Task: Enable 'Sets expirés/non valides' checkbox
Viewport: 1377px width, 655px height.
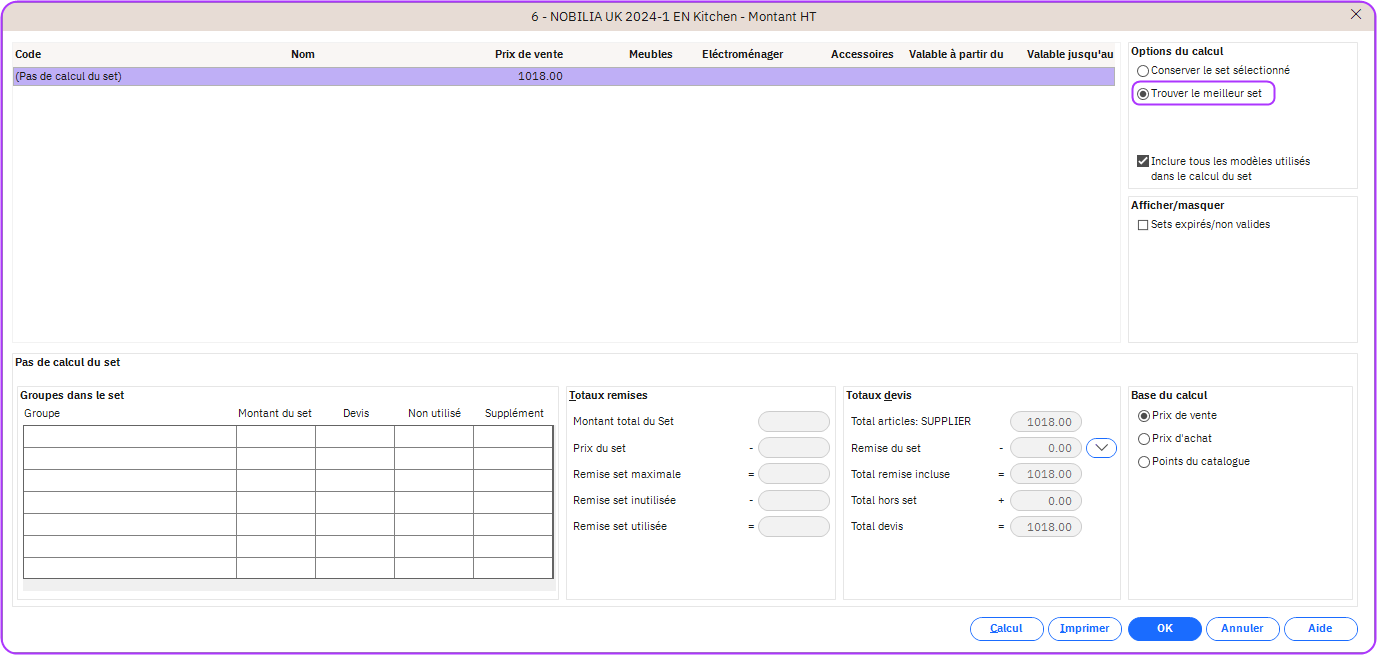Action: pyautogui.click(x=1143, y=225)
